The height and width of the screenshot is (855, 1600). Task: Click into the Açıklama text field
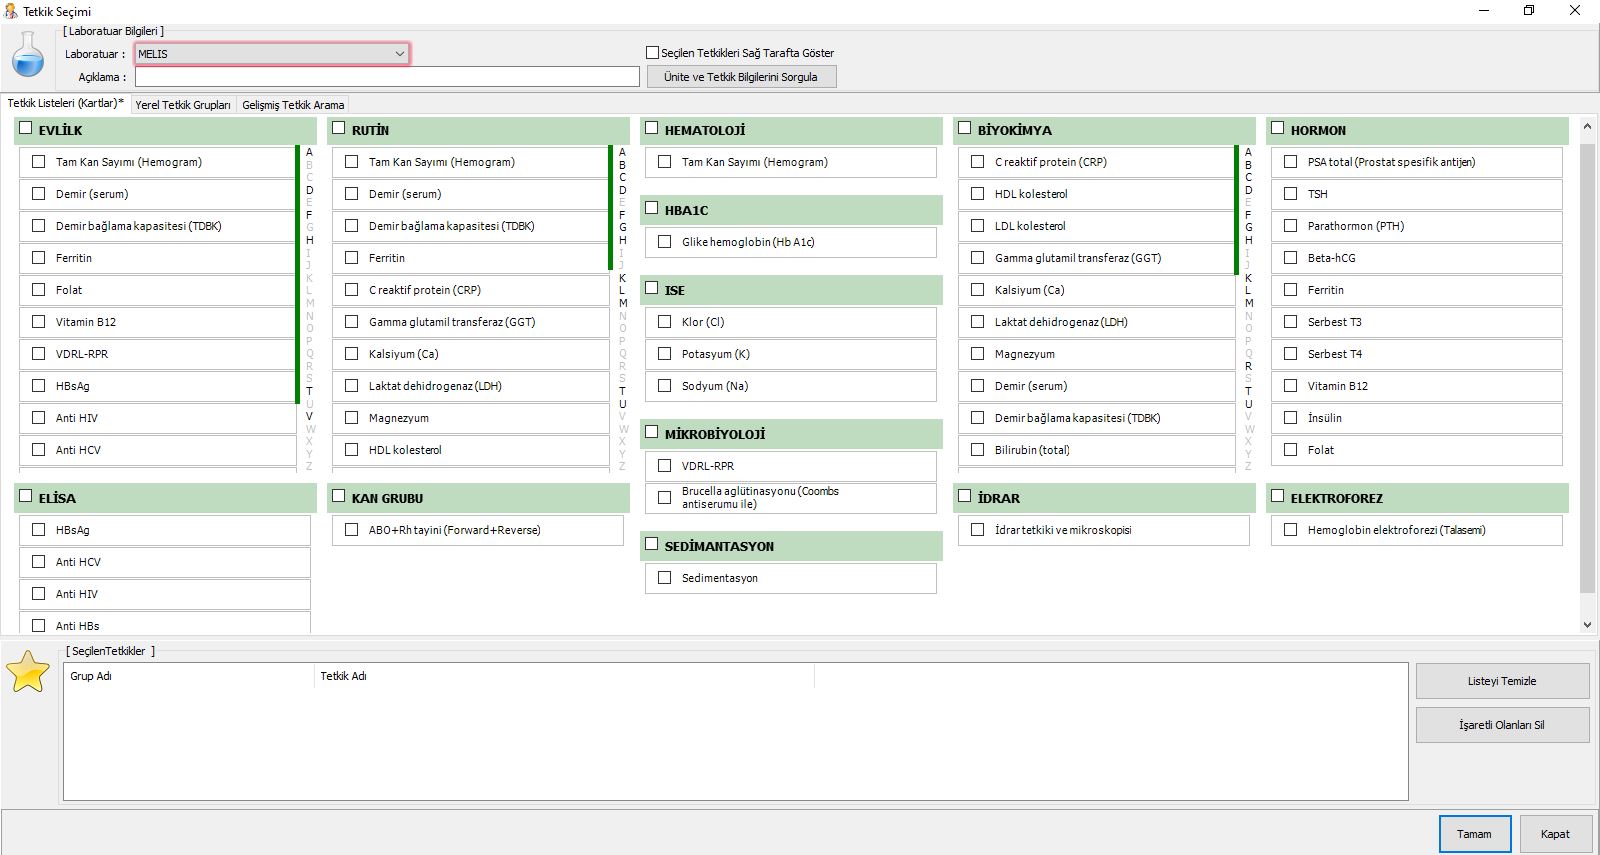387,77
